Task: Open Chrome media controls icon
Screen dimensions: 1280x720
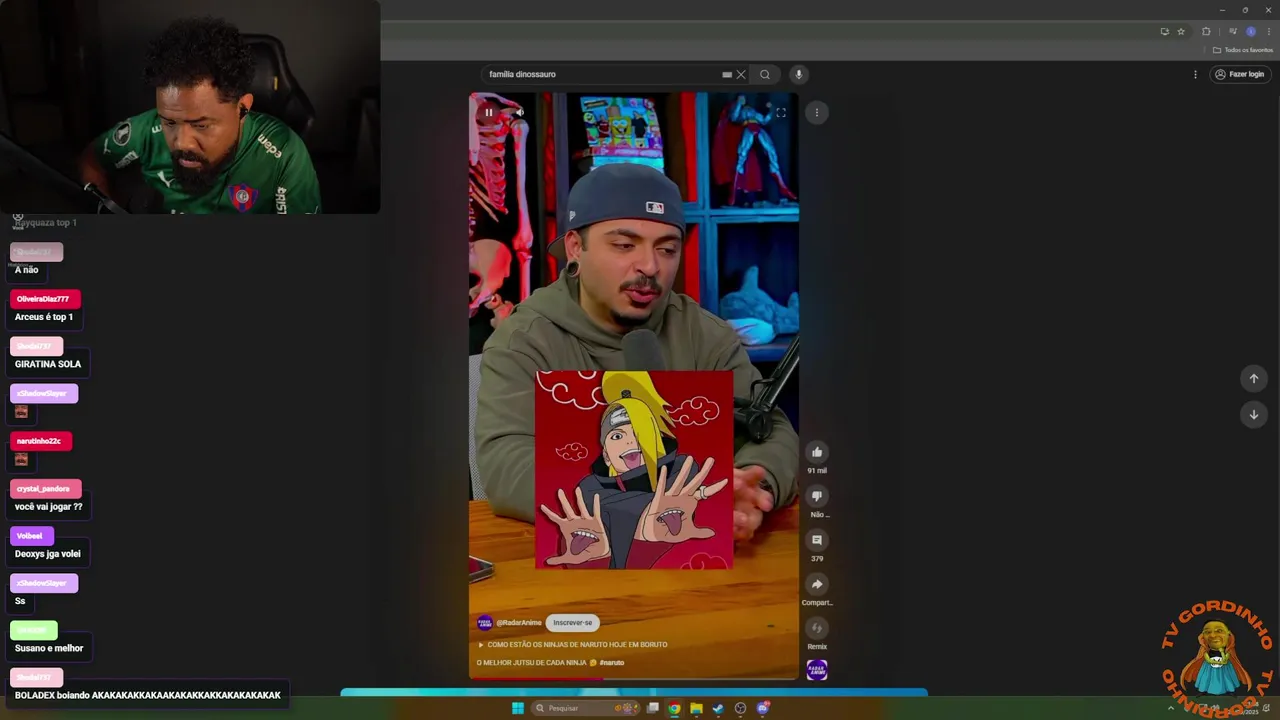Action: (x=1233, y=31)
